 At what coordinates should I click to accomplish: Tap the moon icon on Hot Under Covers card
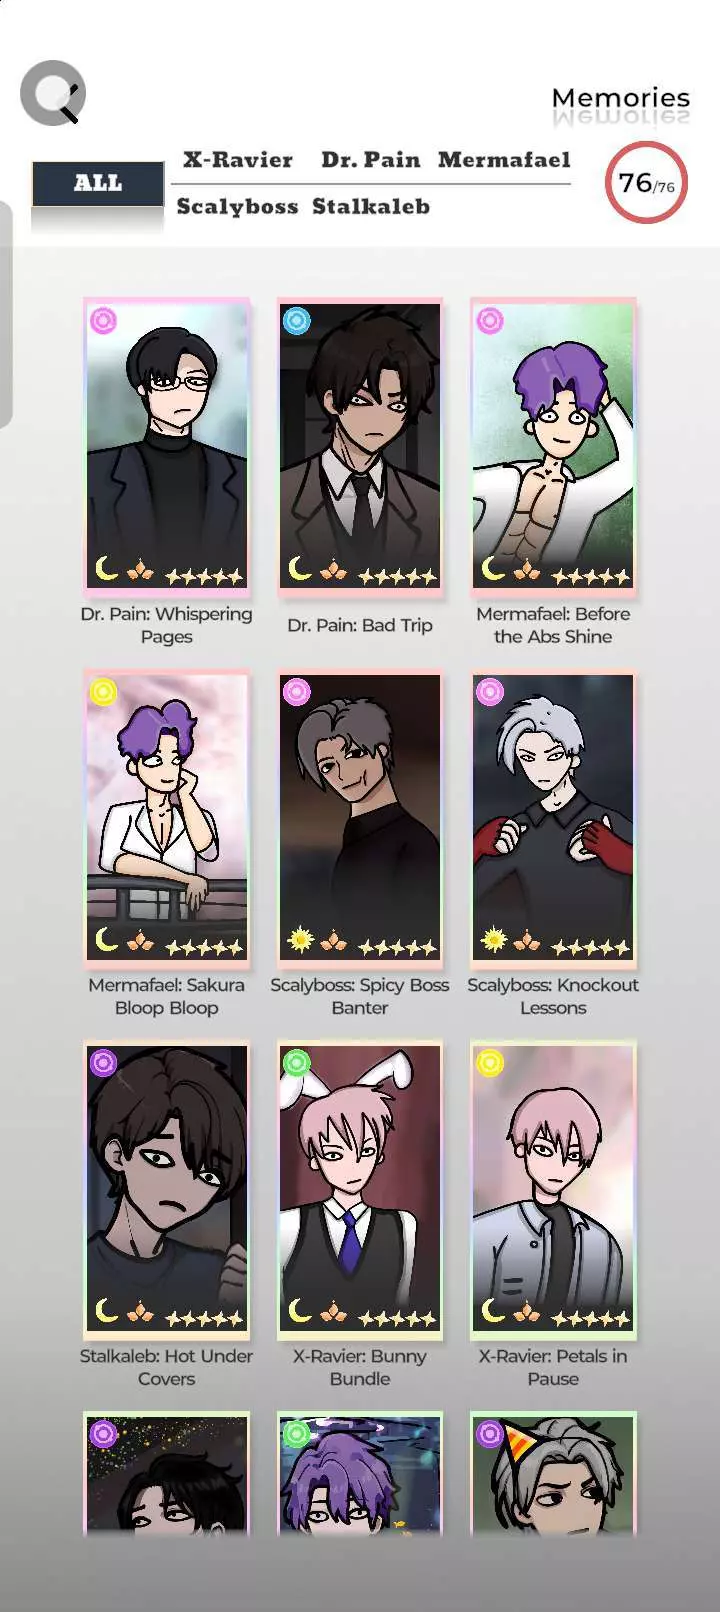106,1309
